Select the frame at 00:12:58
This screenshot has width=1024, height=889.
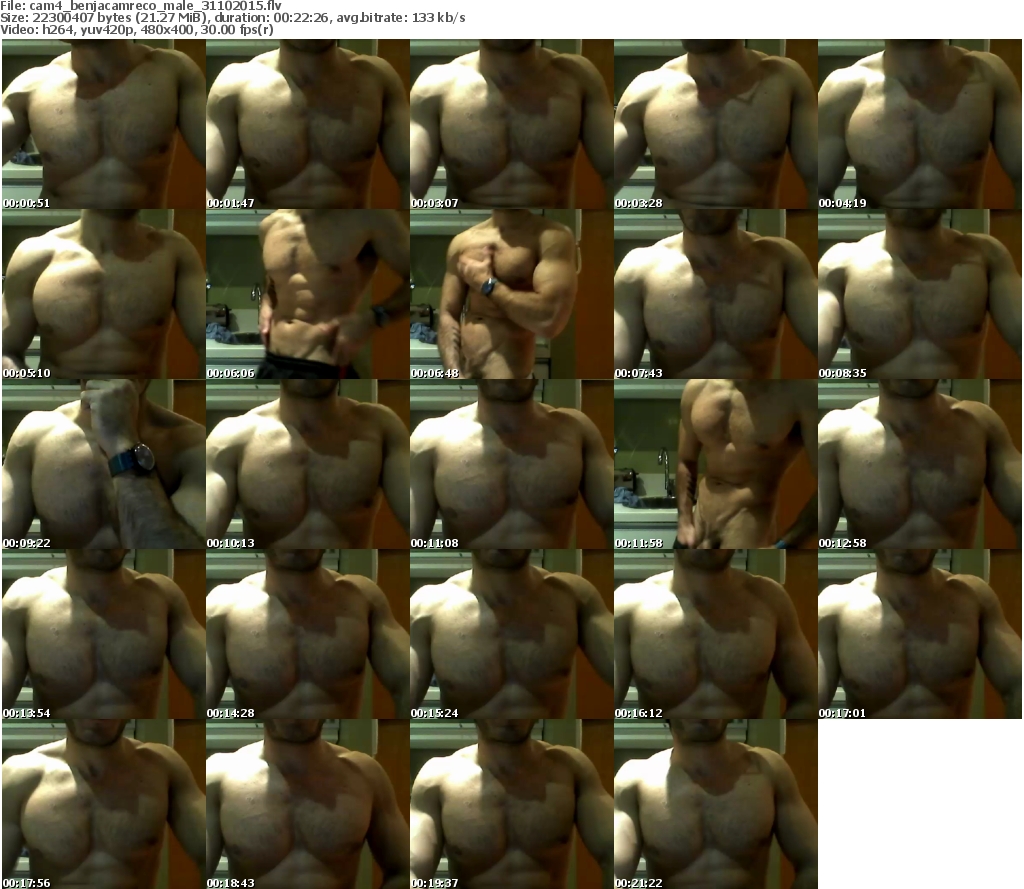tap(920, 464)
